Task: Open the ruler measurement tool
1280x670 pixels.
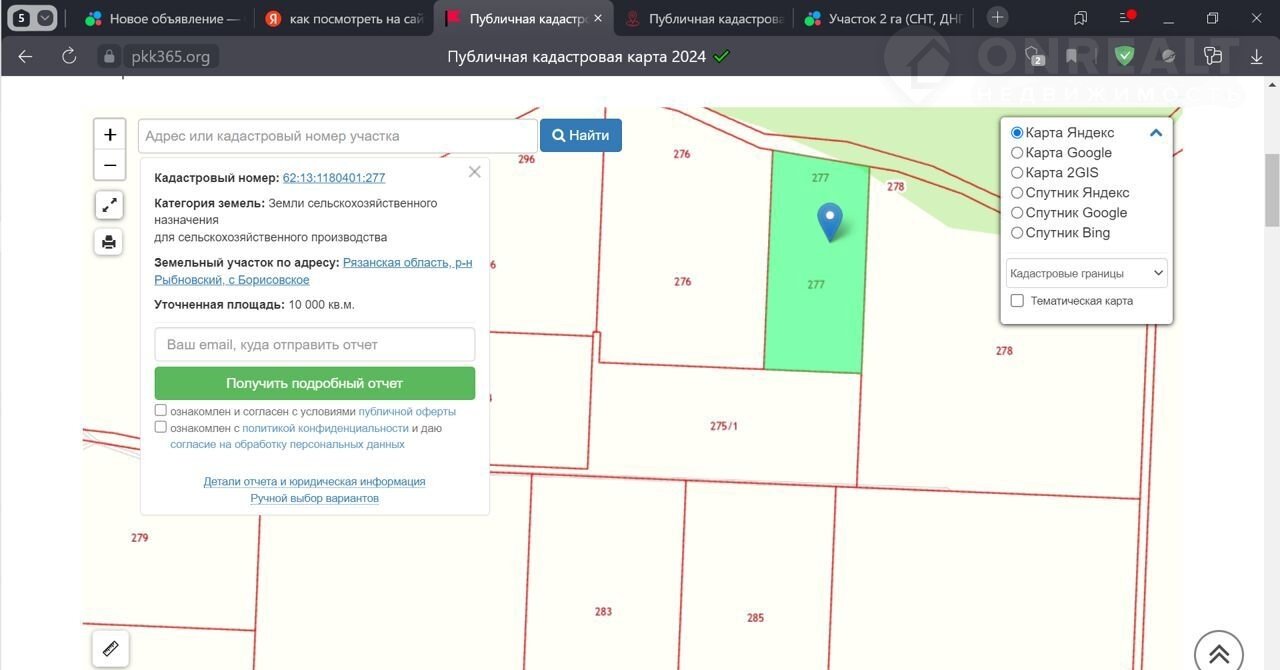Action: [110, 648]
